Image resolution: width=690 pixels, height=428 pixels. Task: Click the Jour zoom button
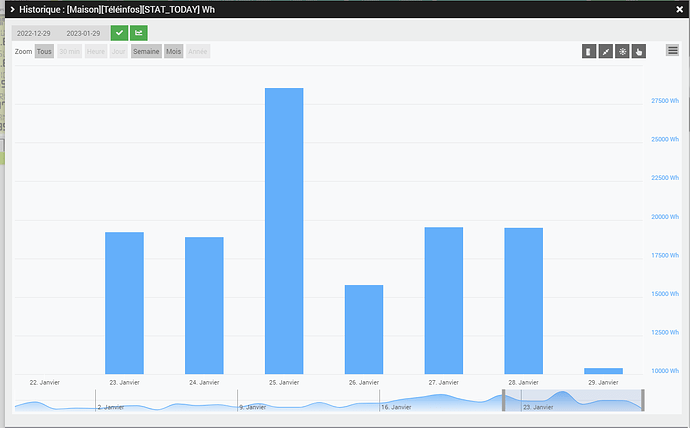[x=118, y=51]
